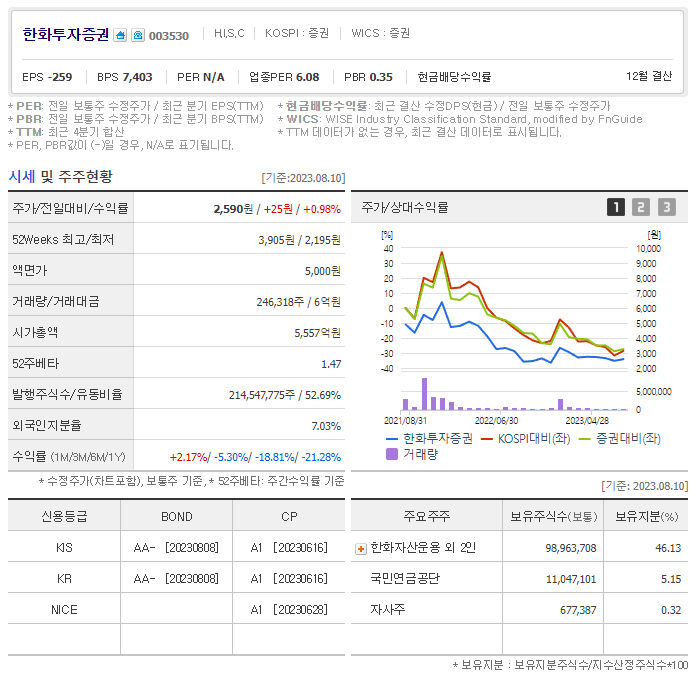Click the 주가/상대수익률 chart title

[x=405, y=207]
